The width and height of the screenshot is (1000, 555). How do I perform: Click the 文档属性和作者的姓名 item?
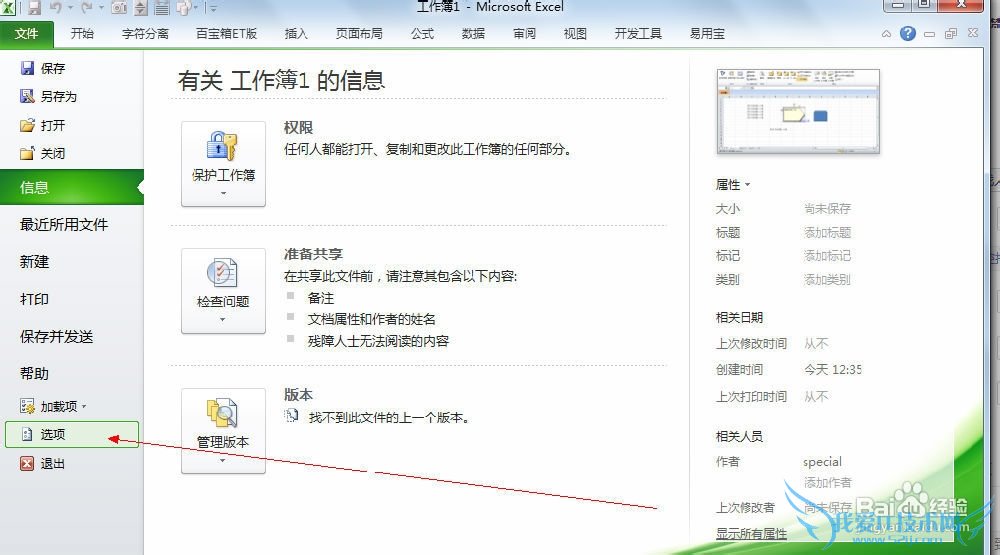click(x=371, y=319)
